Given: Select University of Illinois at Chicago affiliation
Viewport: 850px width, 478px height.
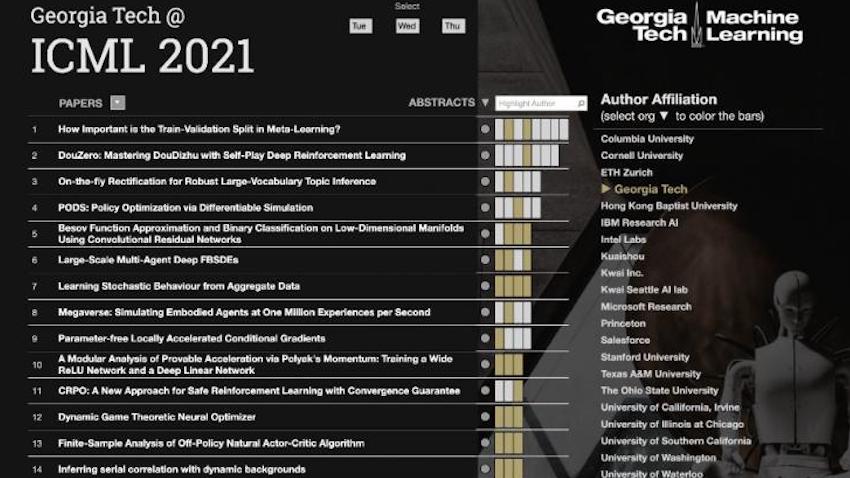Looking at the screenshot, I should pos(672,424).
